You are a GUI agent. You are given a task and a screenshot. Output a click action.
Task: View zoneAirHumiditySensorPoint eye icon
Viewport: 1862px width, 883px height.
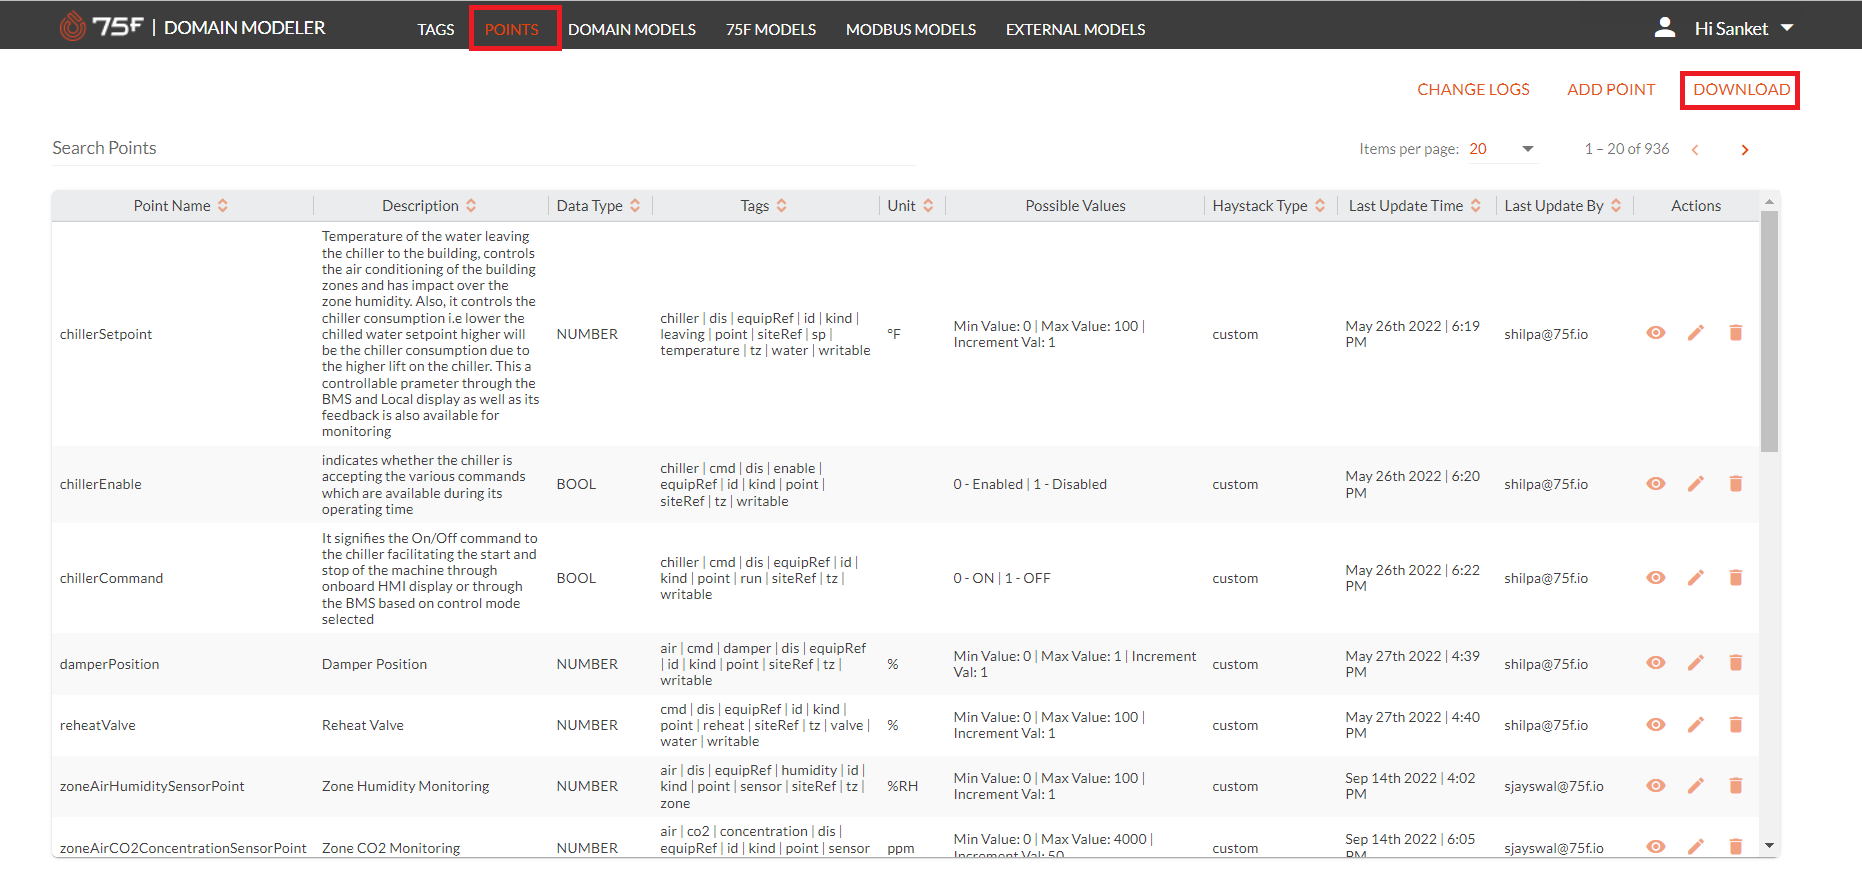tap(1656, 786)
